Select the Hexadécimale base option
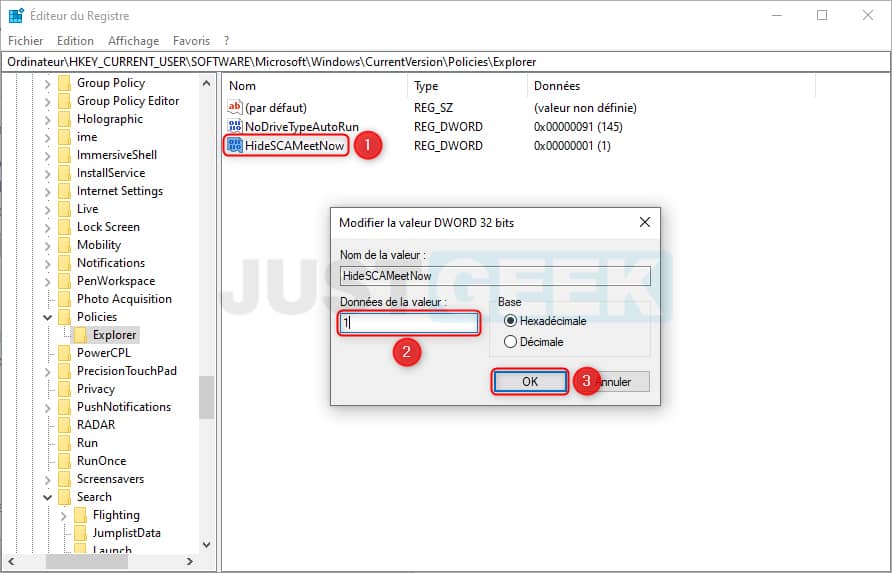The image size is (892, 573). click(x=545, y=321)
